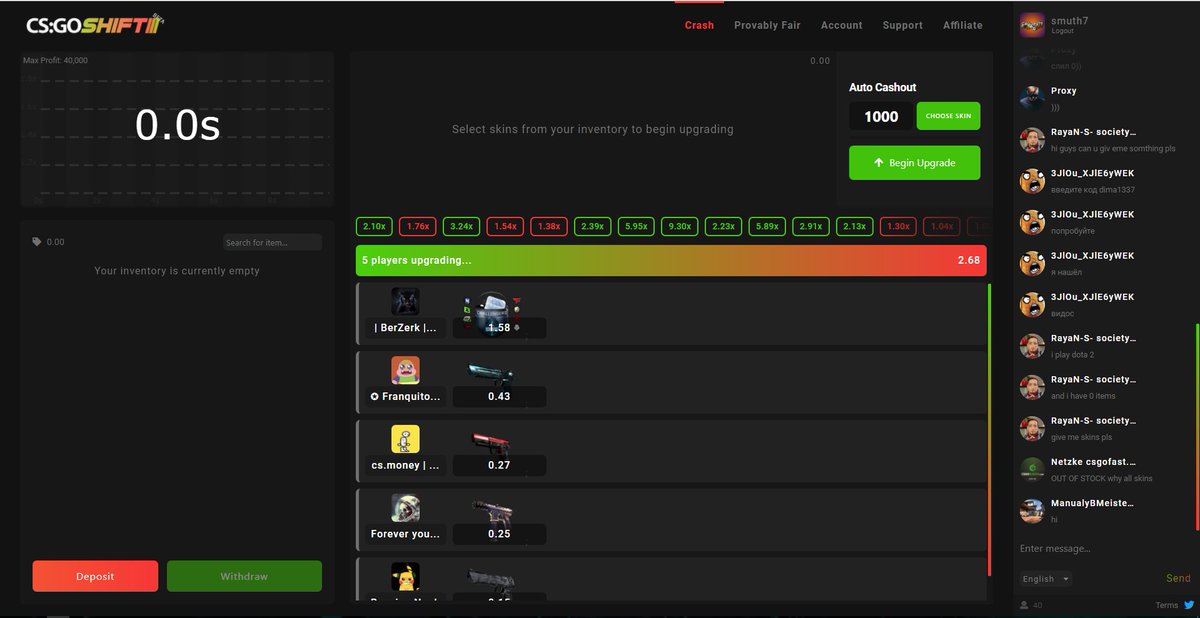The height and width of the screenshot is (618, 1200).
Task: Click avatar beside 'я нашёл' chat message
Action: coord(1032,263)
